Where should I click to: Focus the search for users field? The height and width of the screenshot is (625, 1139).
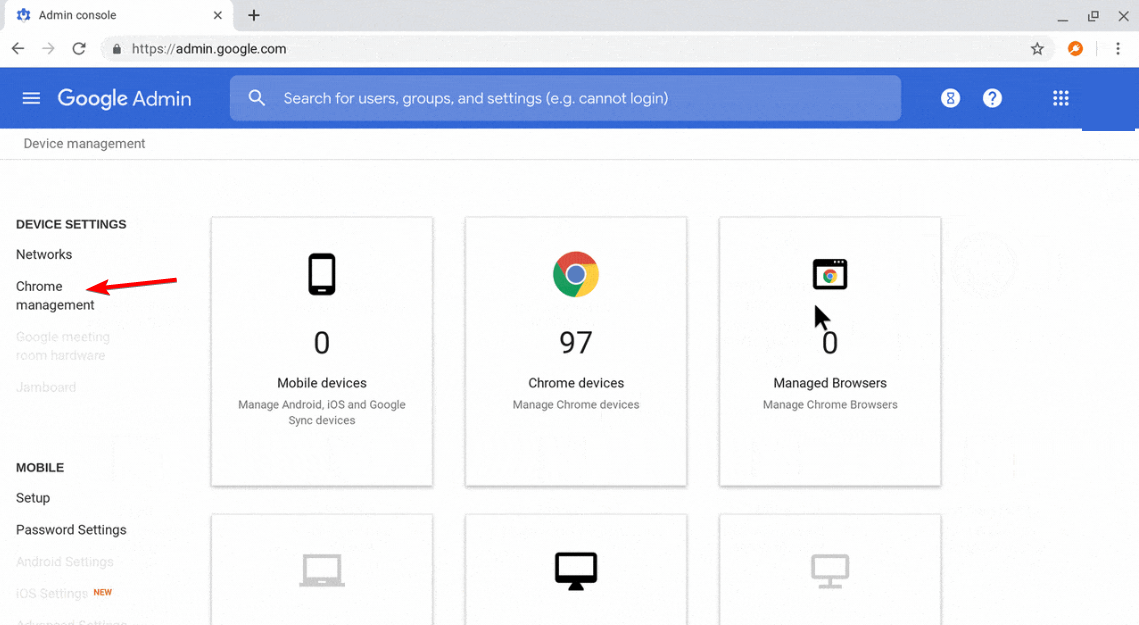pos(565,98)
